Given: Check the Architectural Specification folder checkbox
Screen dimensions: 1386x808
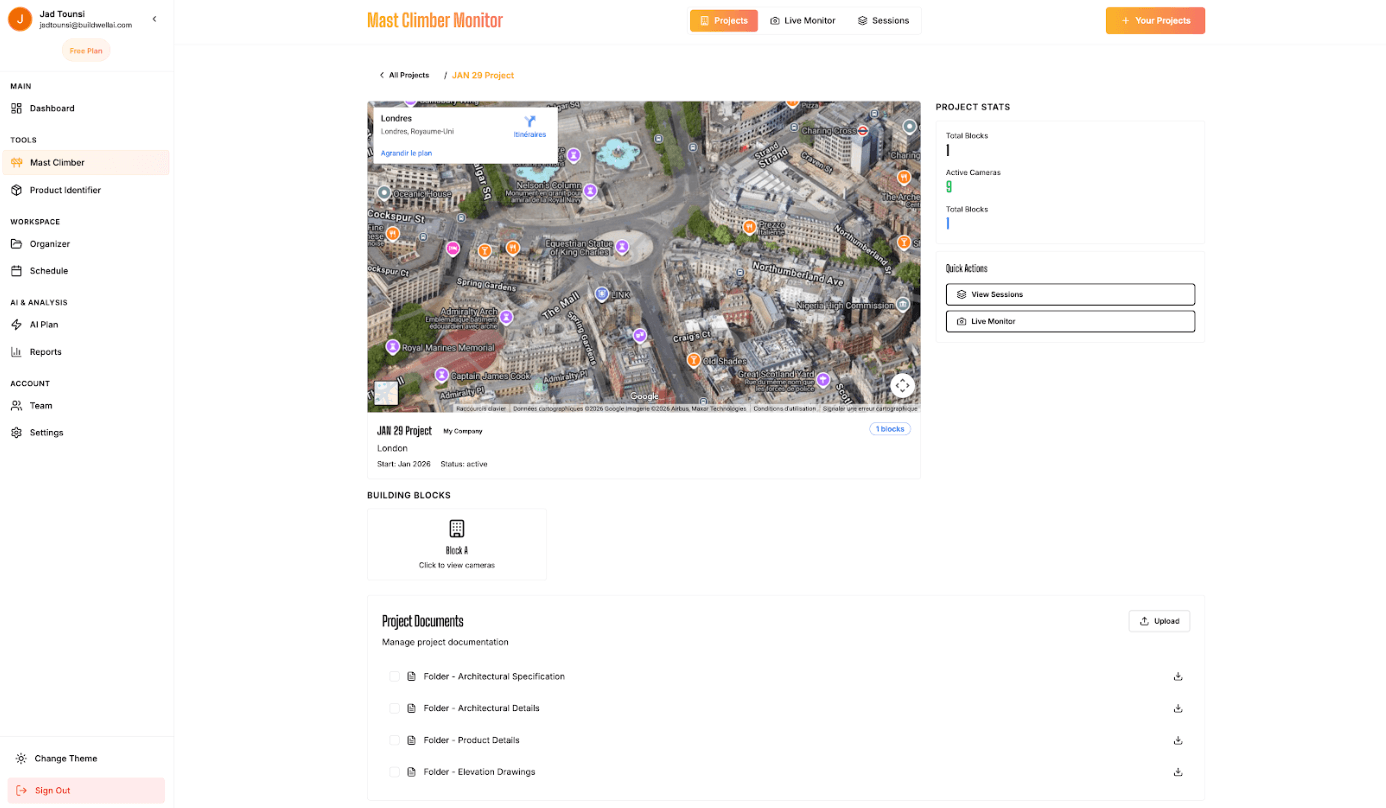Looking at the screenshot, I should [394, 677].
